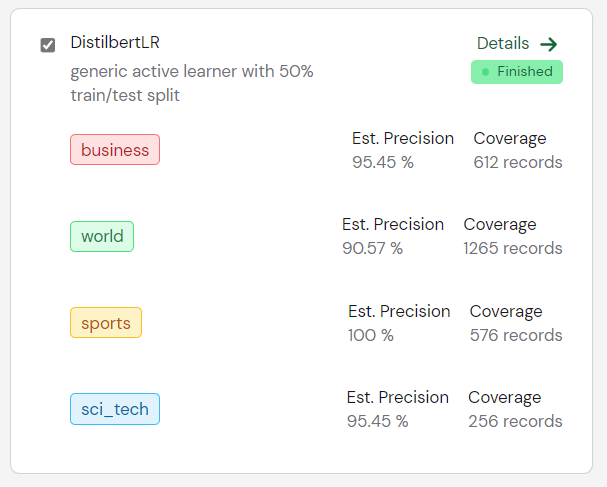
Task: Click sports Est. Precision 100 % value
Action: tap(370, 335)
